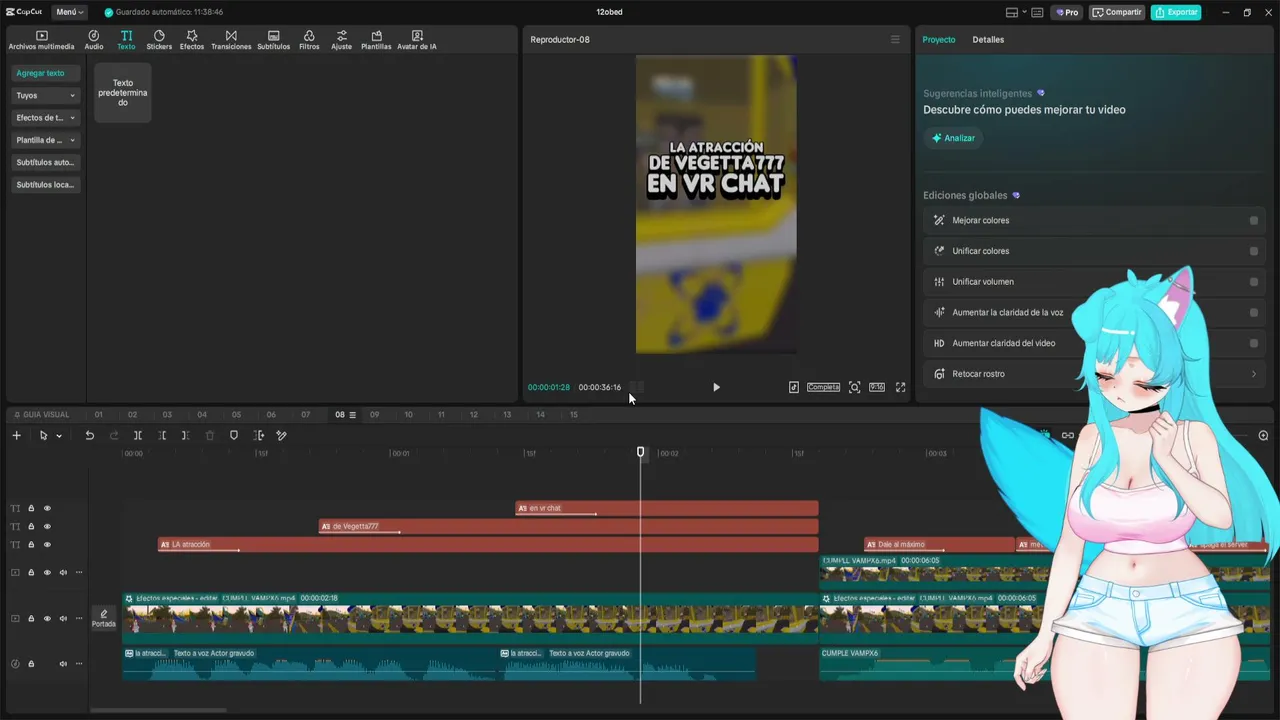Add a marker with the shield icon
The height and width of the screenshot is (720, 1280).
point(234,435)
